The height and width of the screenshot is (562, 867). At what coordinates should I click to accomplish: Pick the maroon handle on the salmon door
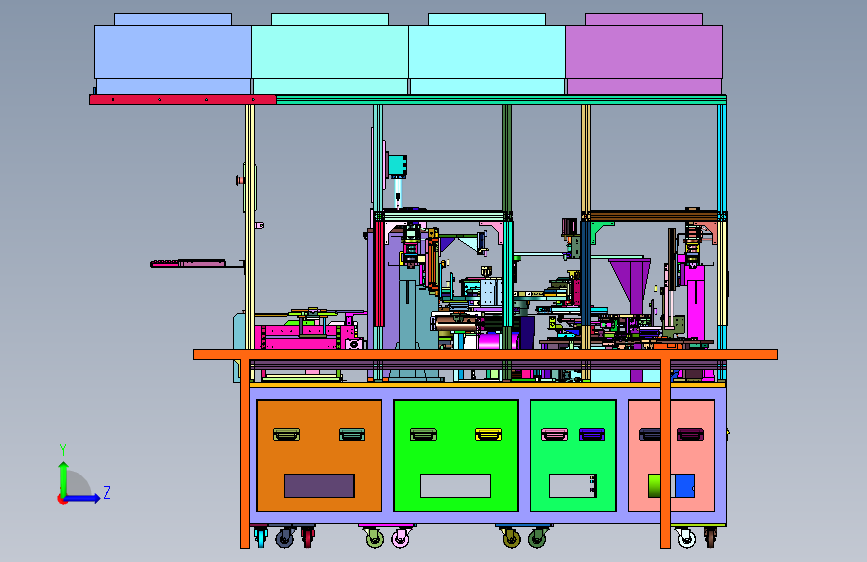(x=691, y=435)
